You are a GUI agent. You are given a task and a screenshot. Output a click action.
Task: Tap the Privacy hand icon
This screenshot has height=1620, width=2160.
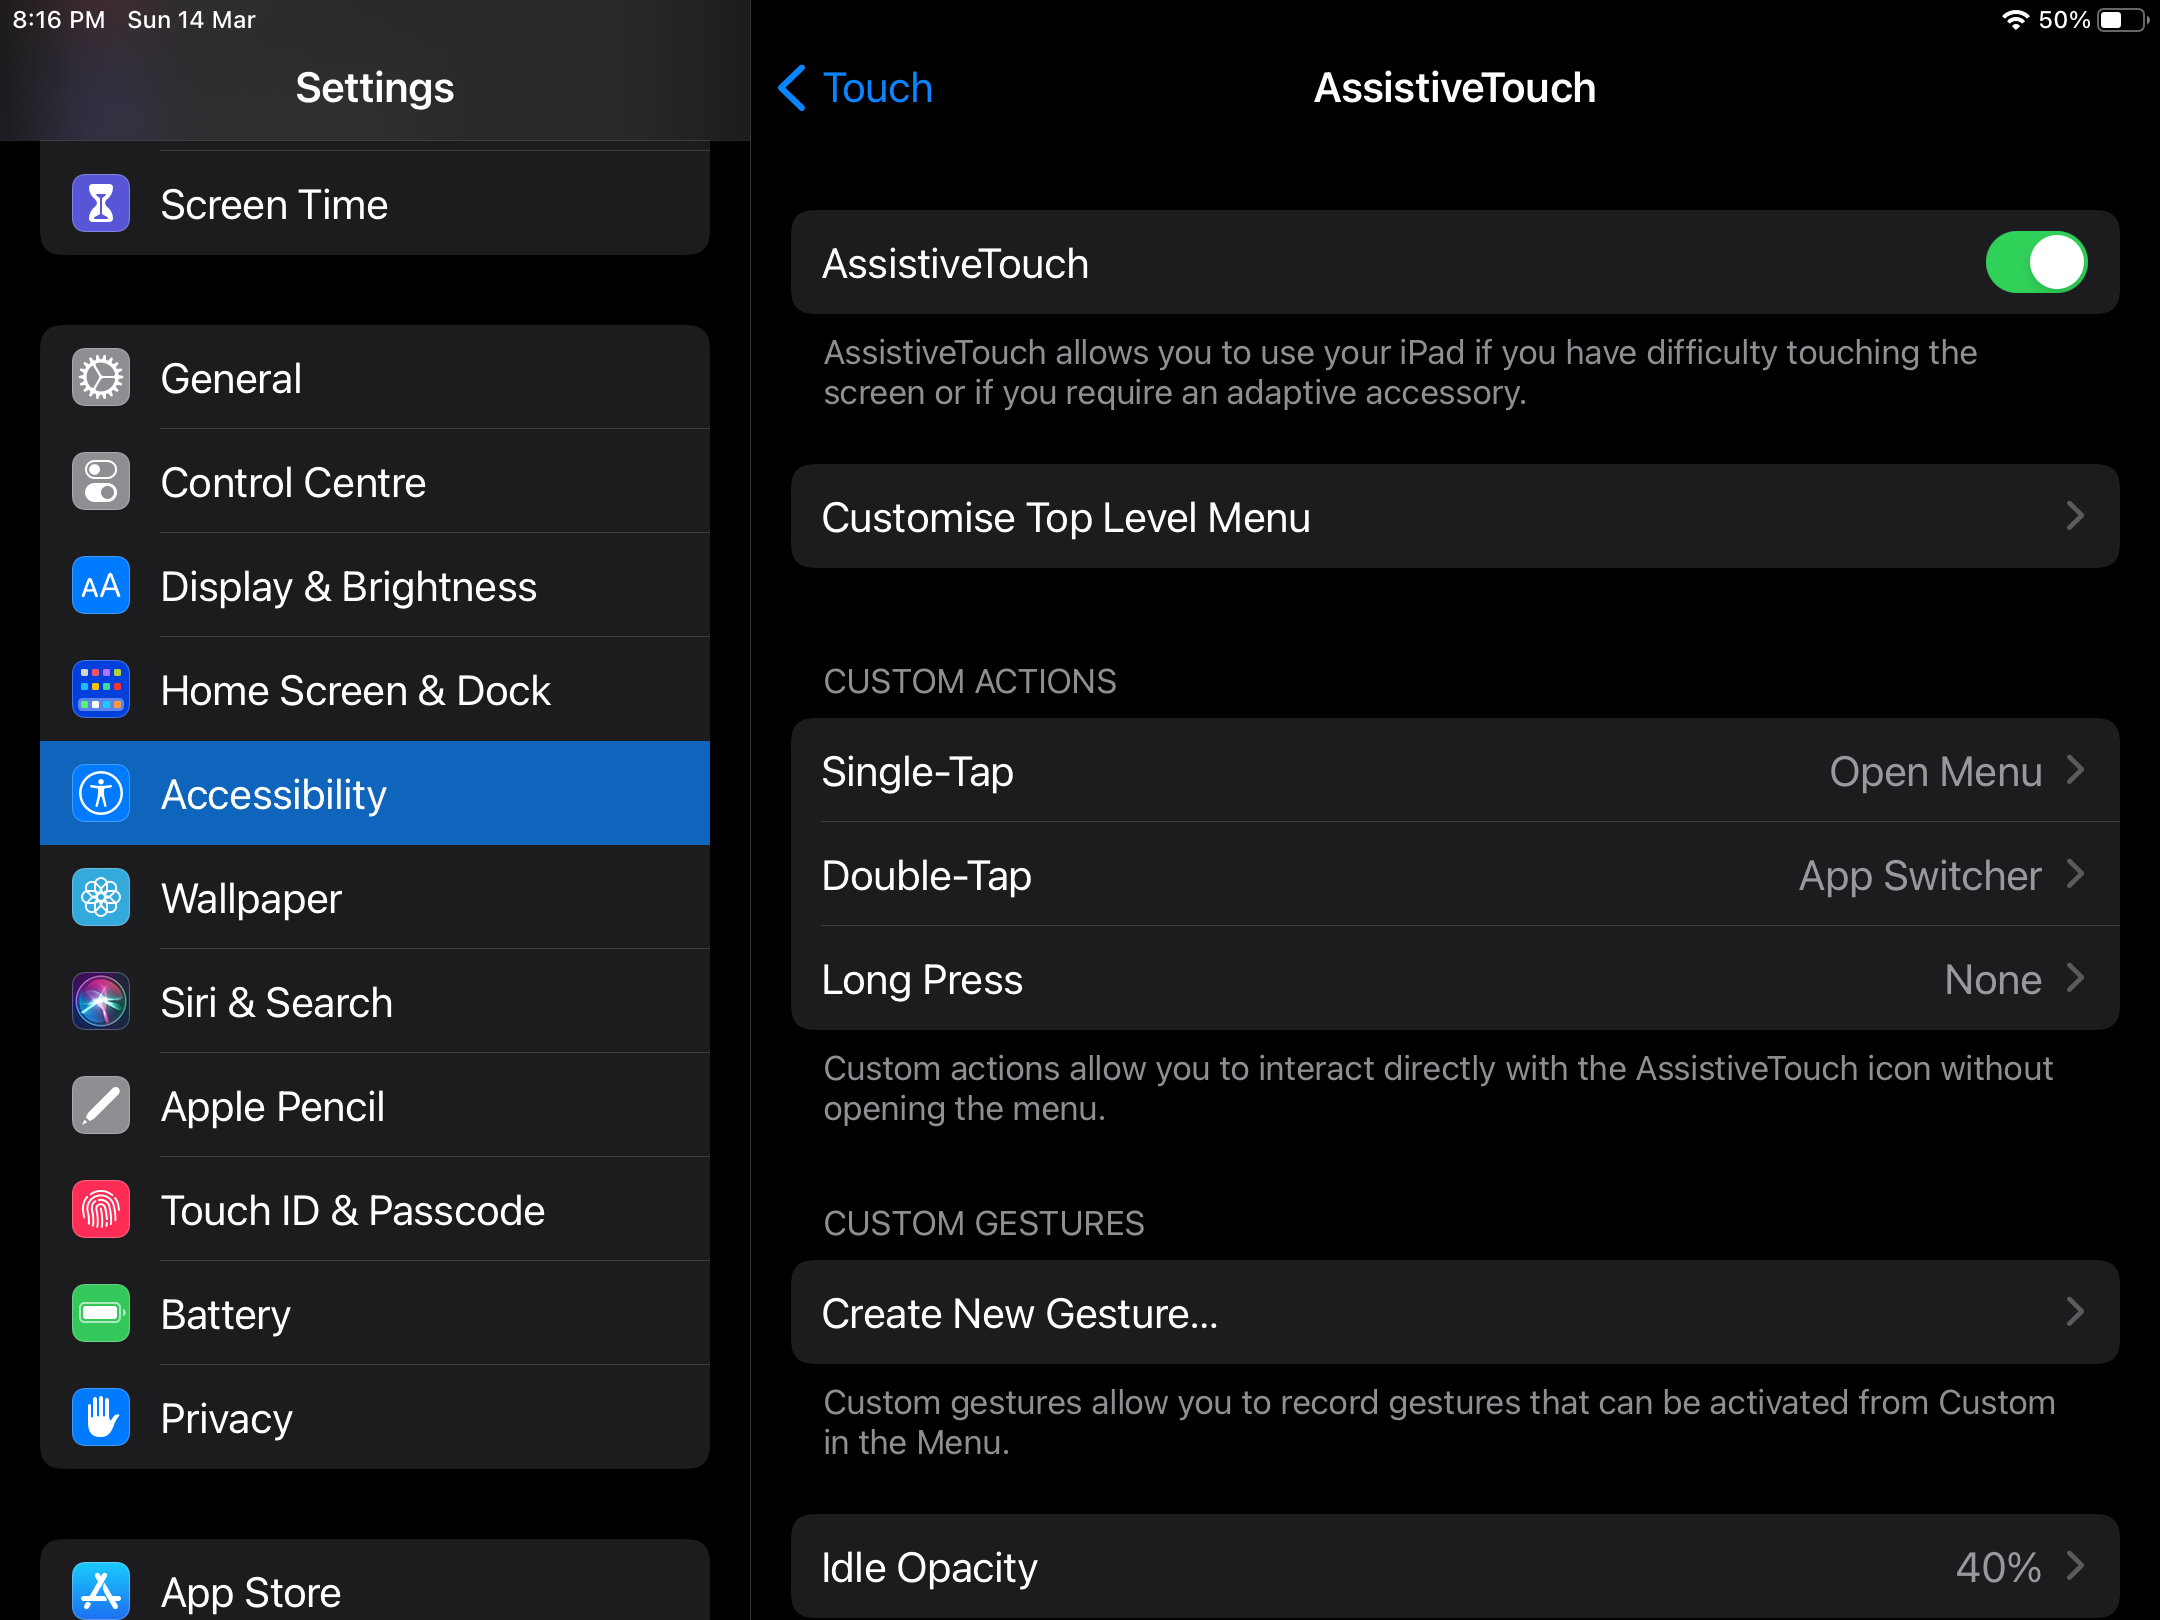tap(101, 1418)
